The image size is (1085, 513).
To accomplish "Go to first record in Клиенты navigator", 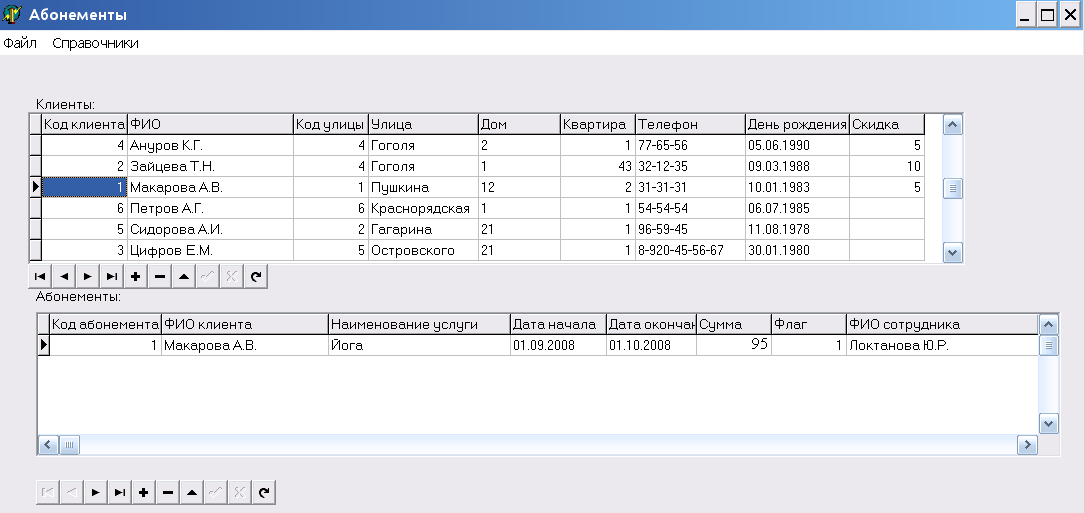I will point(40,276).
